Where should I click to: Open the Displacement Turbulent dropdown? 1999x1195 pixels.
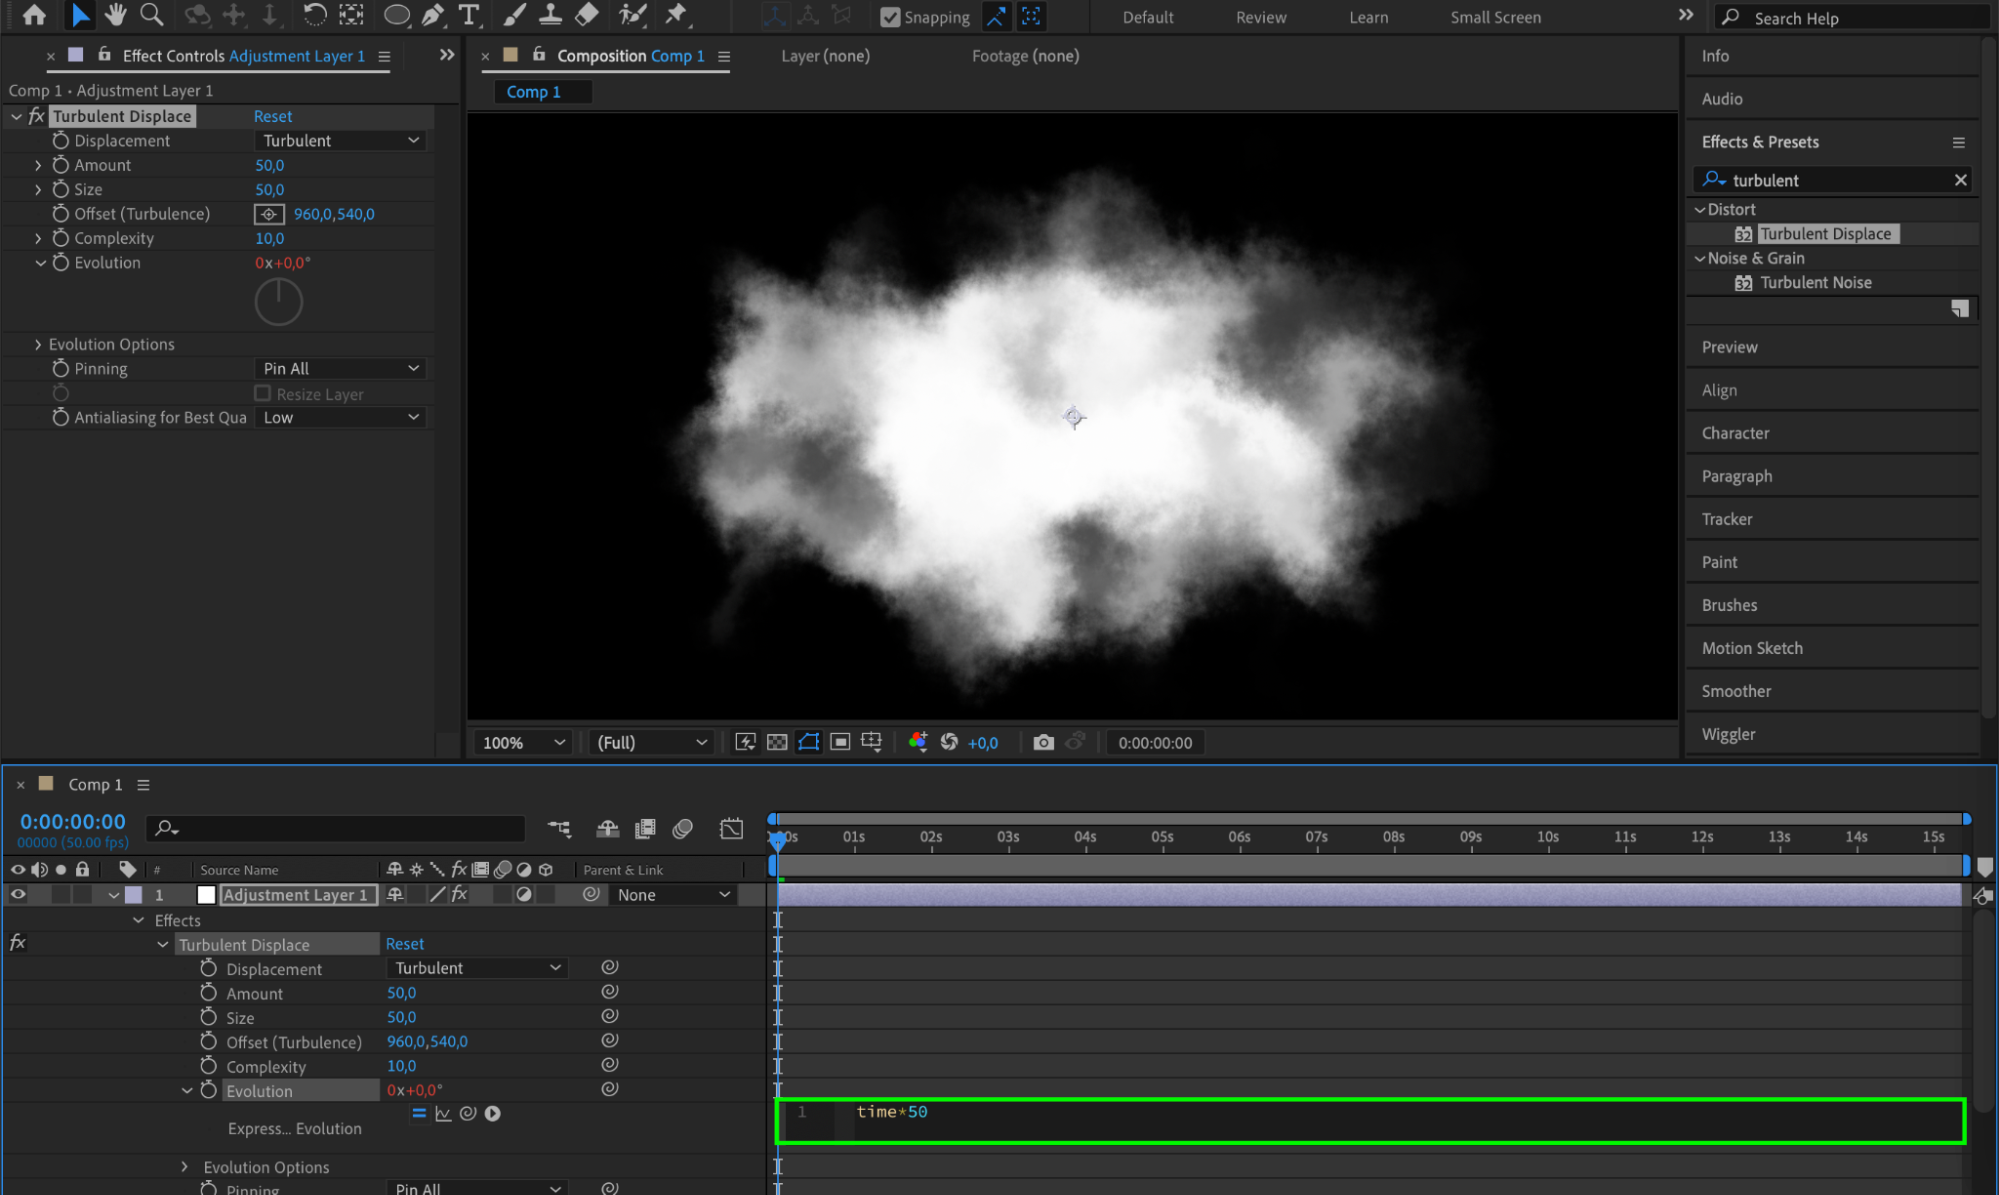(341, 141)
